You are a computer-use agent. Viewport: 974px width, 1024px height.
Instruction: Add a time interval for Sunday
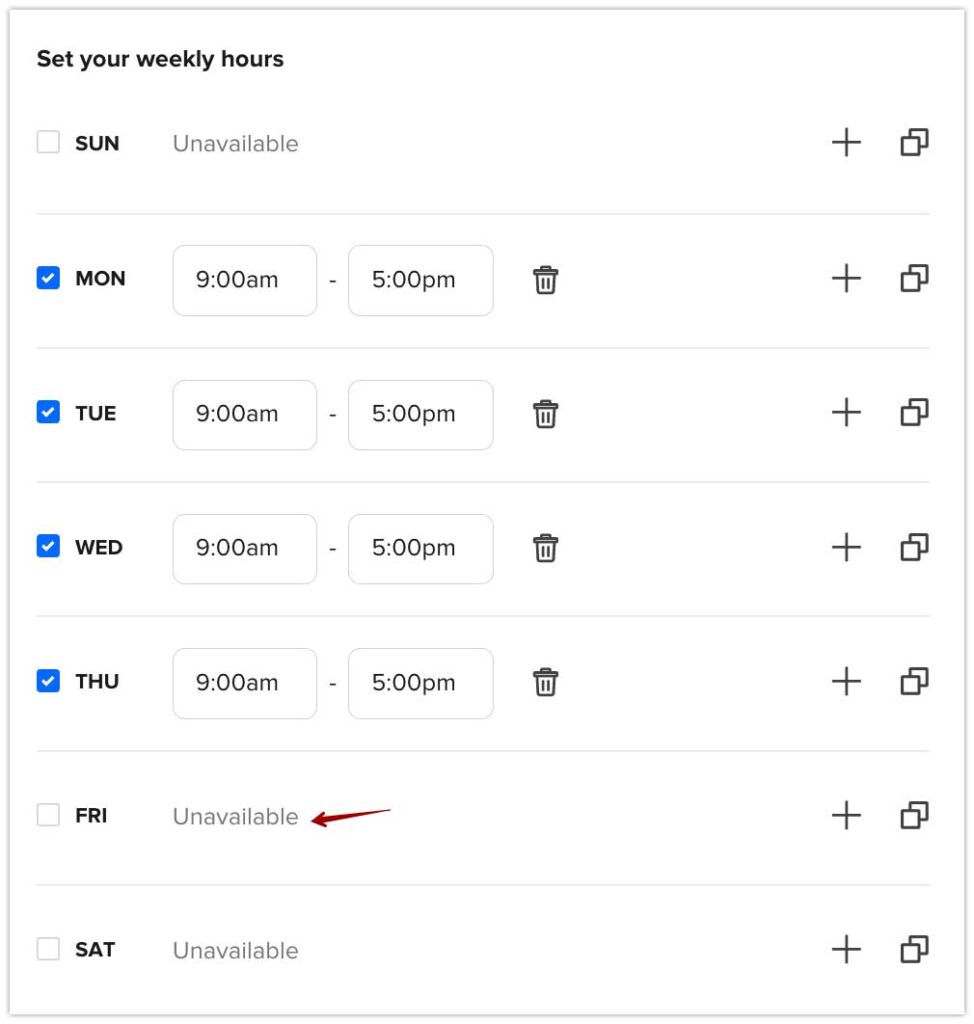[x=846, y=142]
